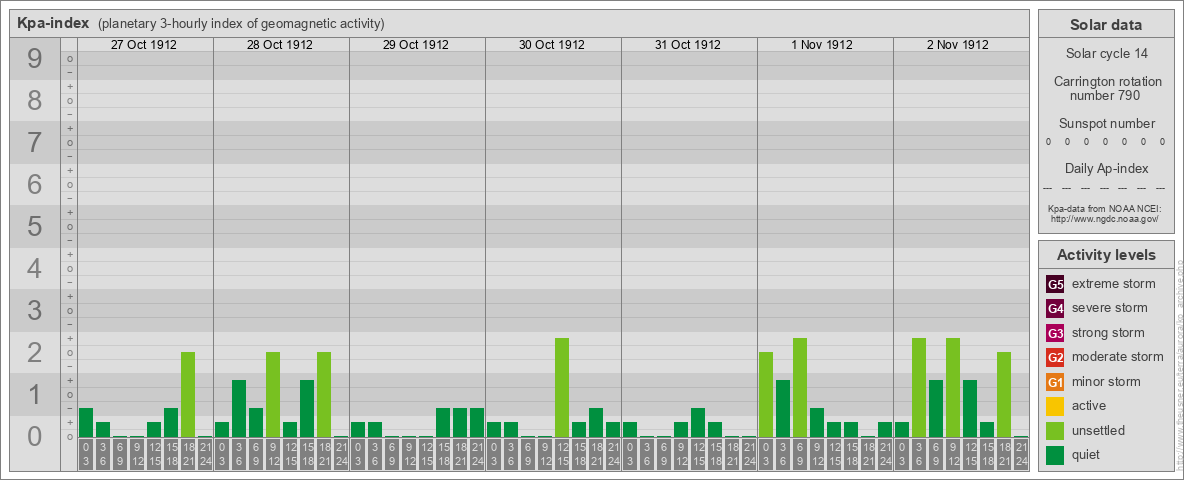The image size is (1184, 480).
Task: Click the 0-3 hour label under 27 Oct
Action: tap(86, 455)
